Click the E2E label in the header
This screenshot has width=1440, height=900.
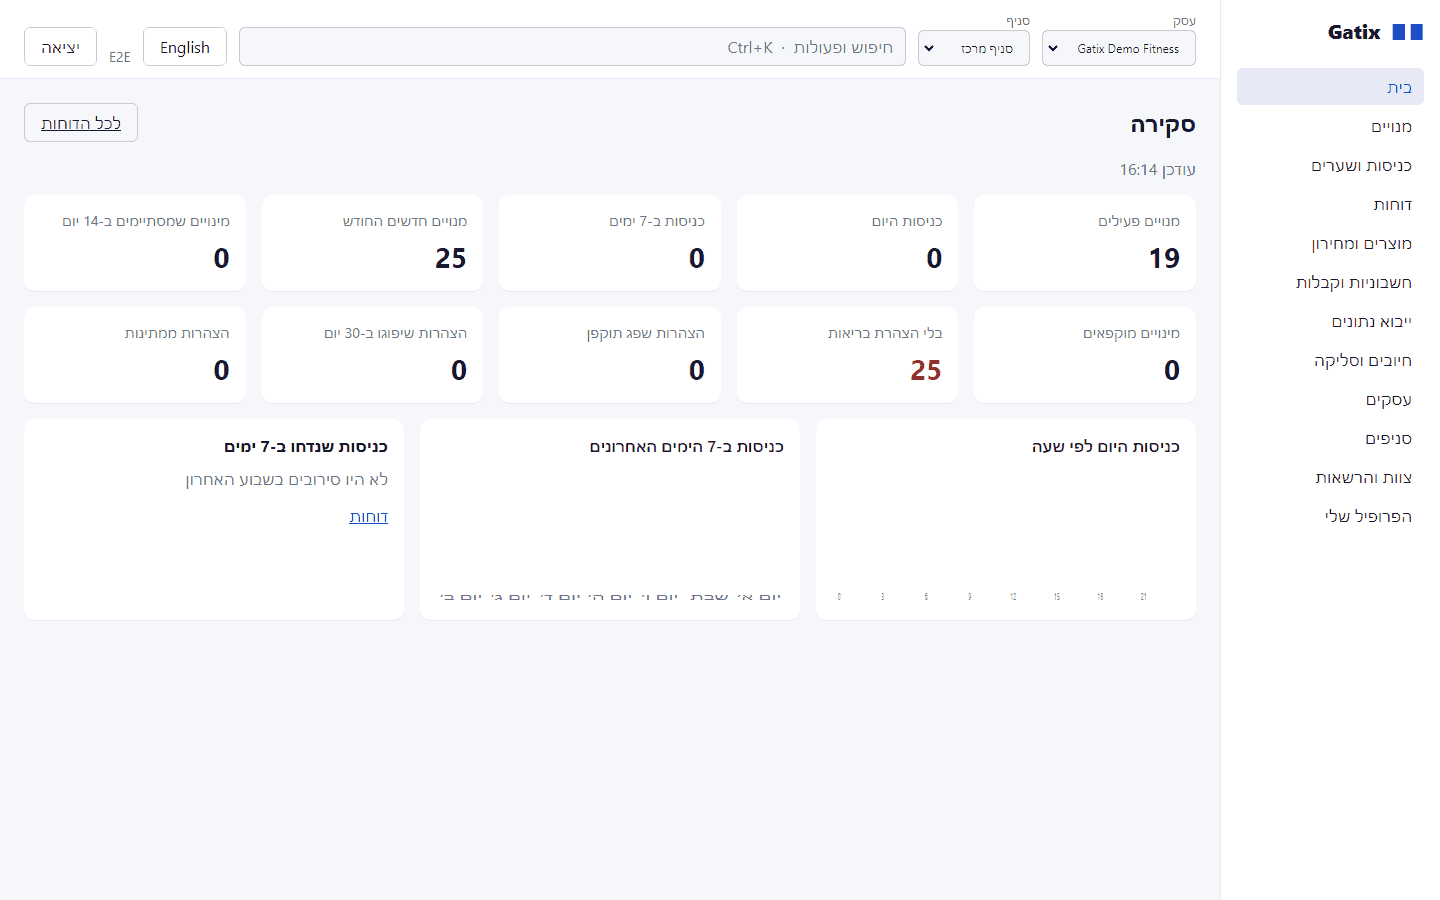pyautogui.click(x=120, y=57)
